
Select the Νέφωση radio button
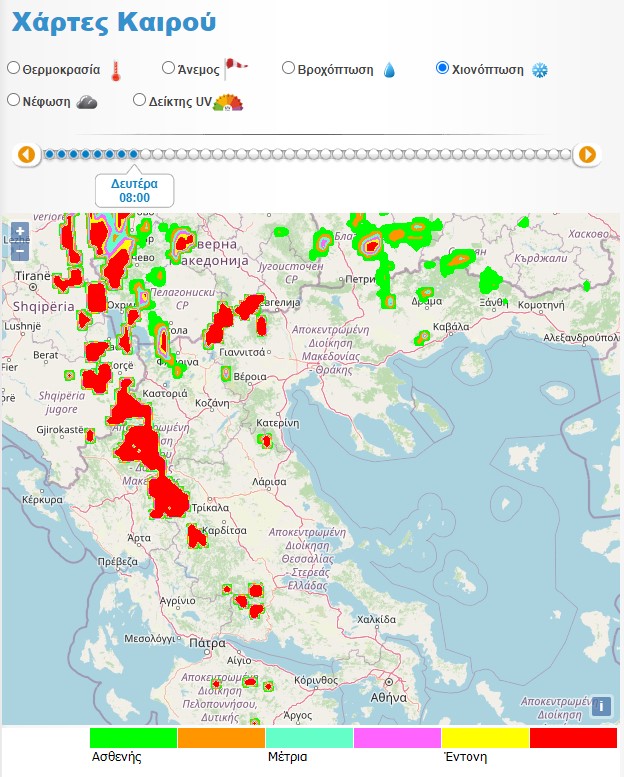coord(13,100)
